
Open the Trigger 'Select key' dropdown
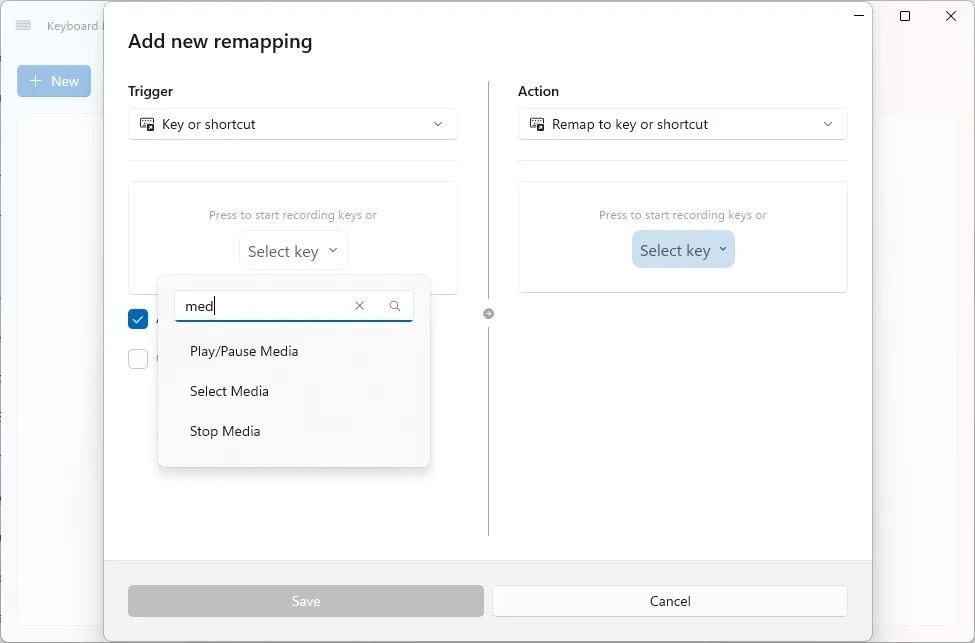pyautogui.click(x=293, y=251)
